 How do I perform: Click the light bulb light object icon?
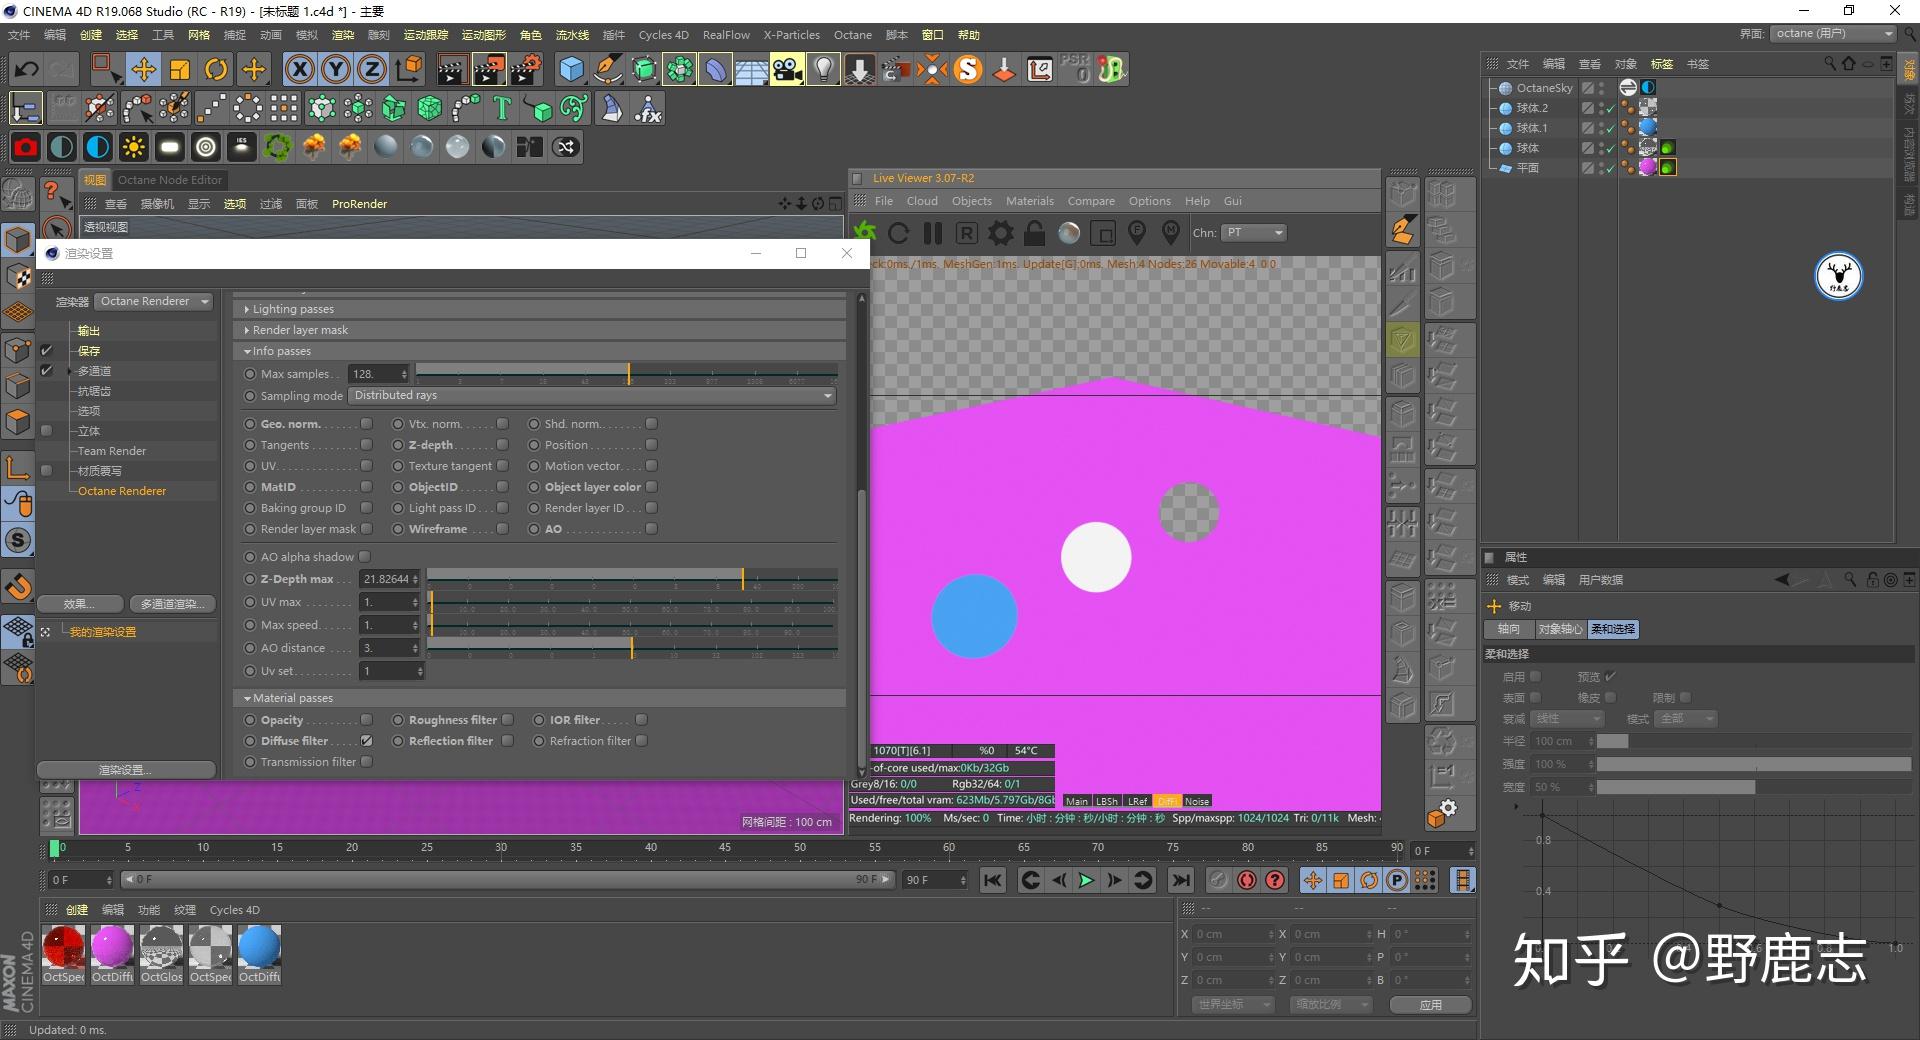[823, 70]
